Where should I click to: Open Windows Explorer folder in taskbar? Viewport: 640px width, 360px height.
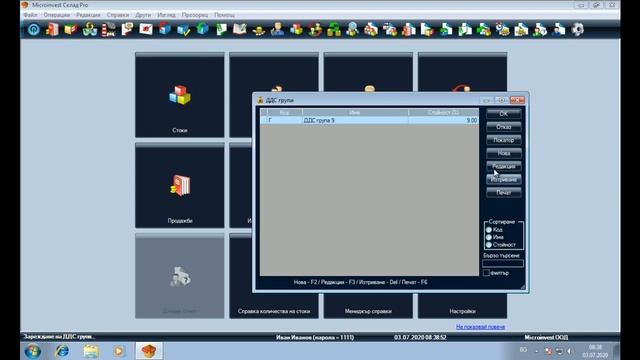pyautogui.click(x=91, y=351)
